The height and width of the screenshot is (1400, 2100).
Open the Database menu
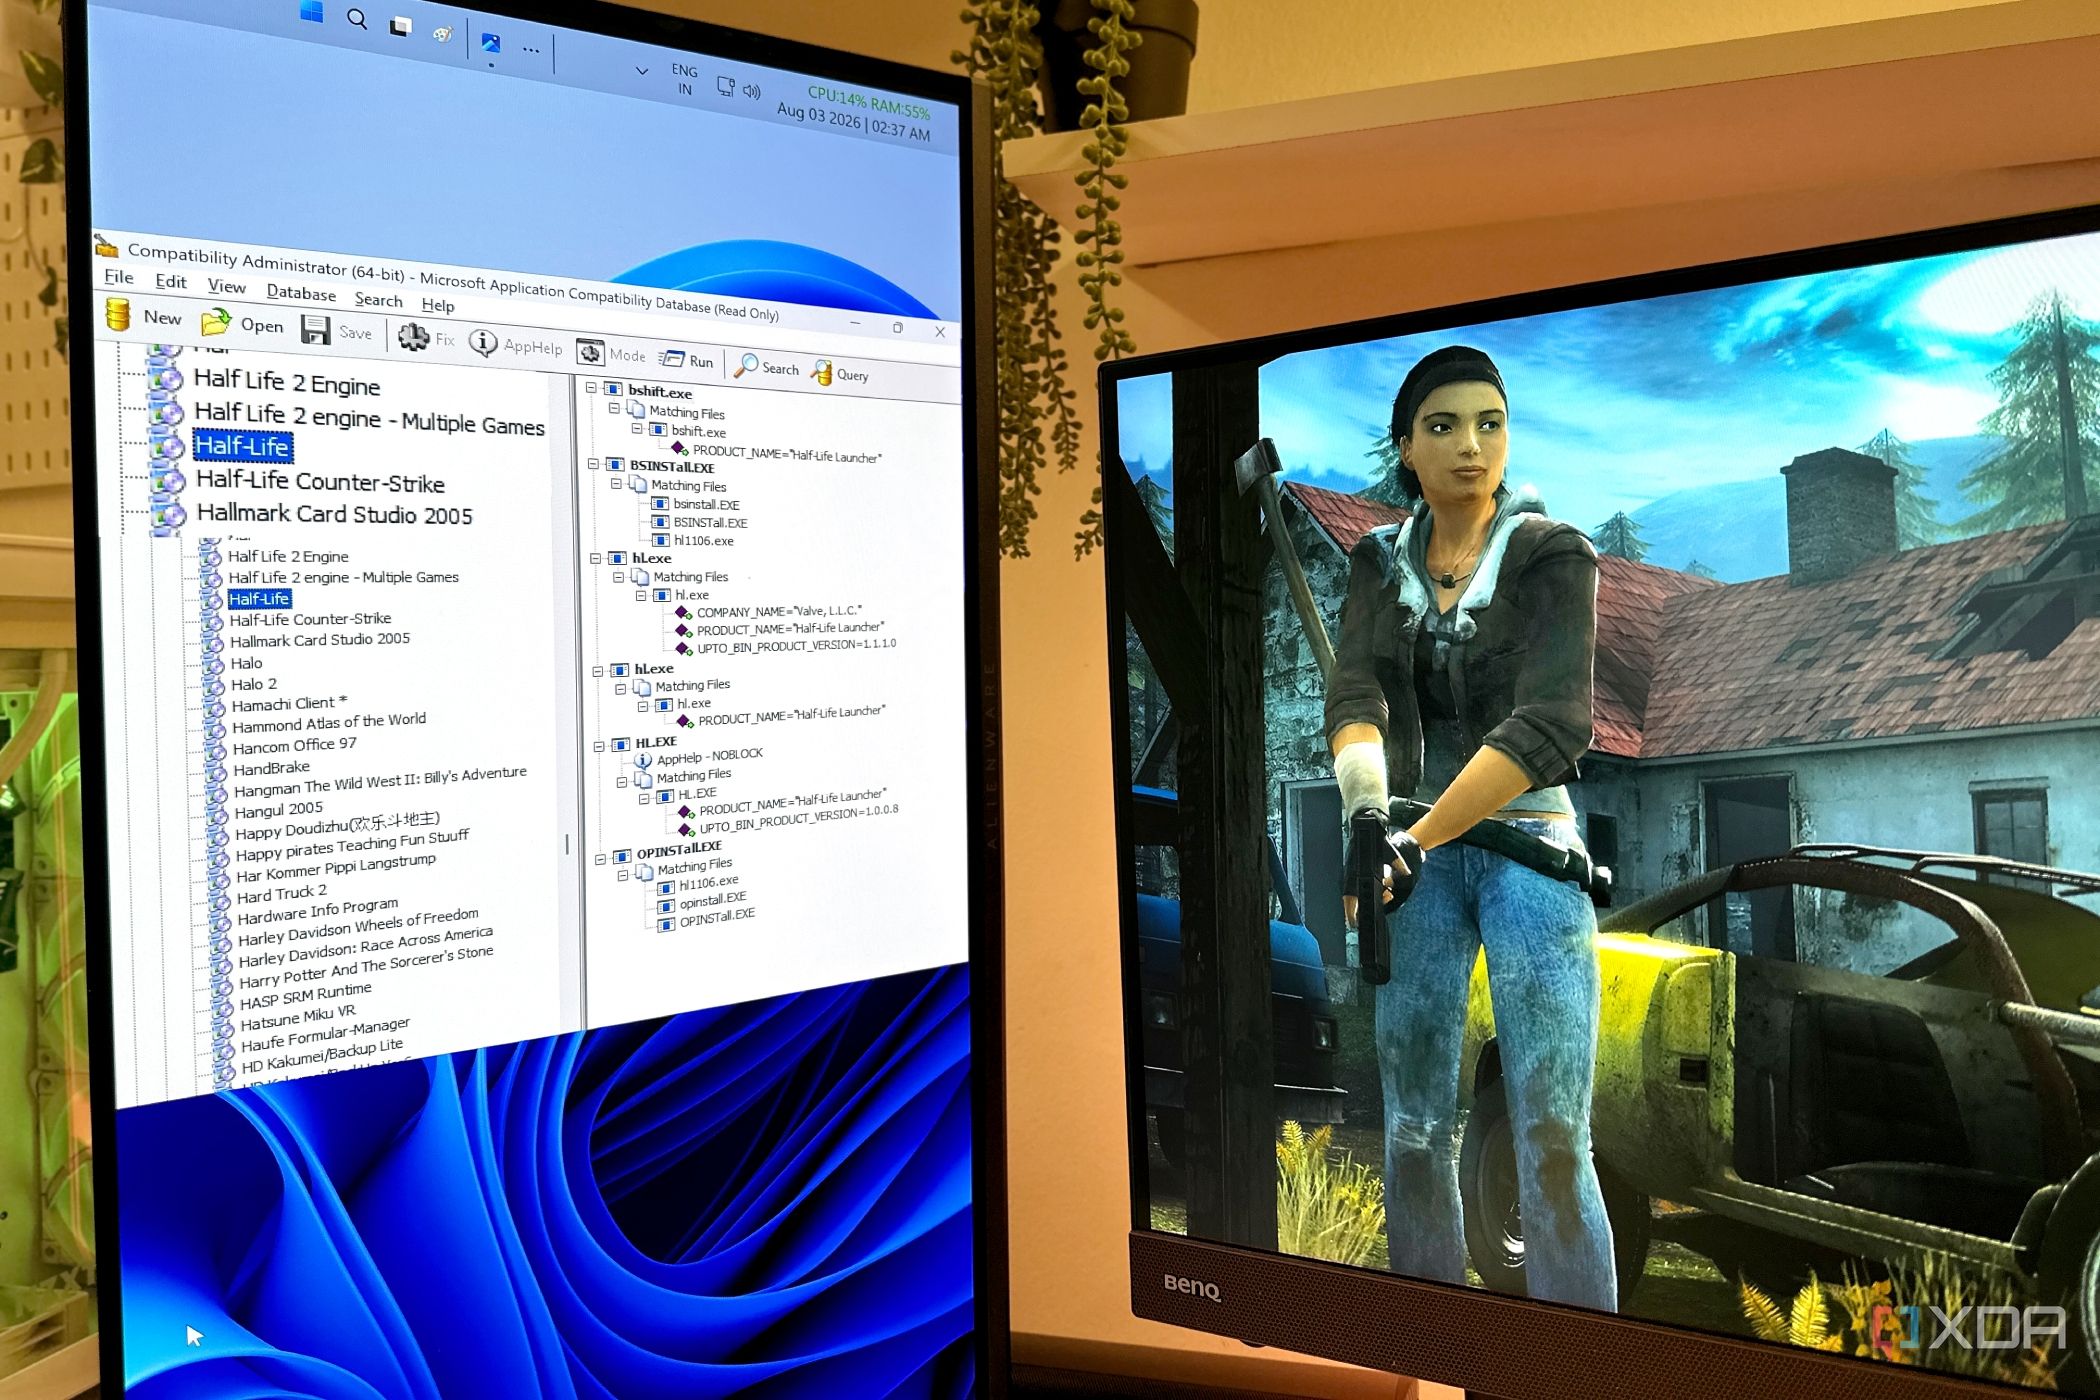(x=301, y=293)
